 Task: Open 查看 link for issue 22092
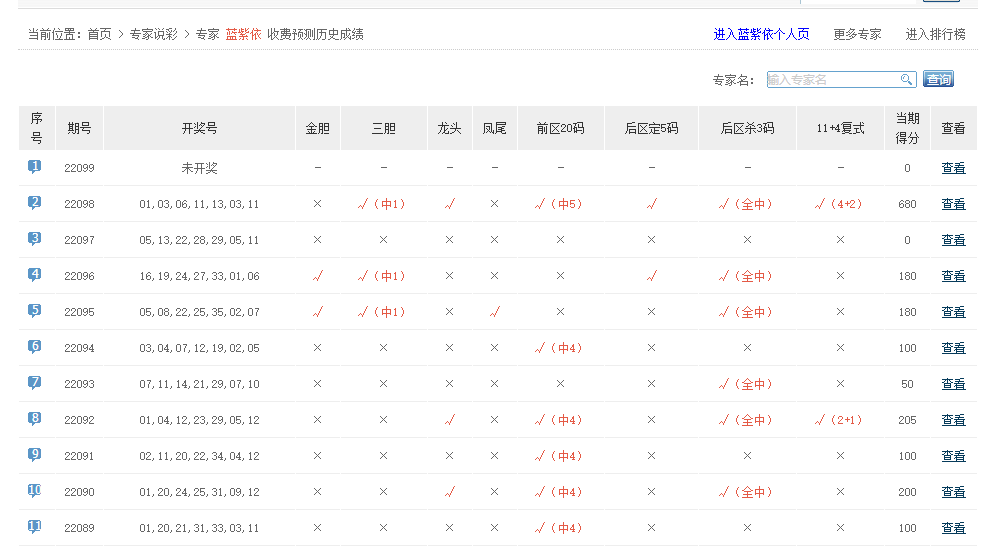(953, 420)
